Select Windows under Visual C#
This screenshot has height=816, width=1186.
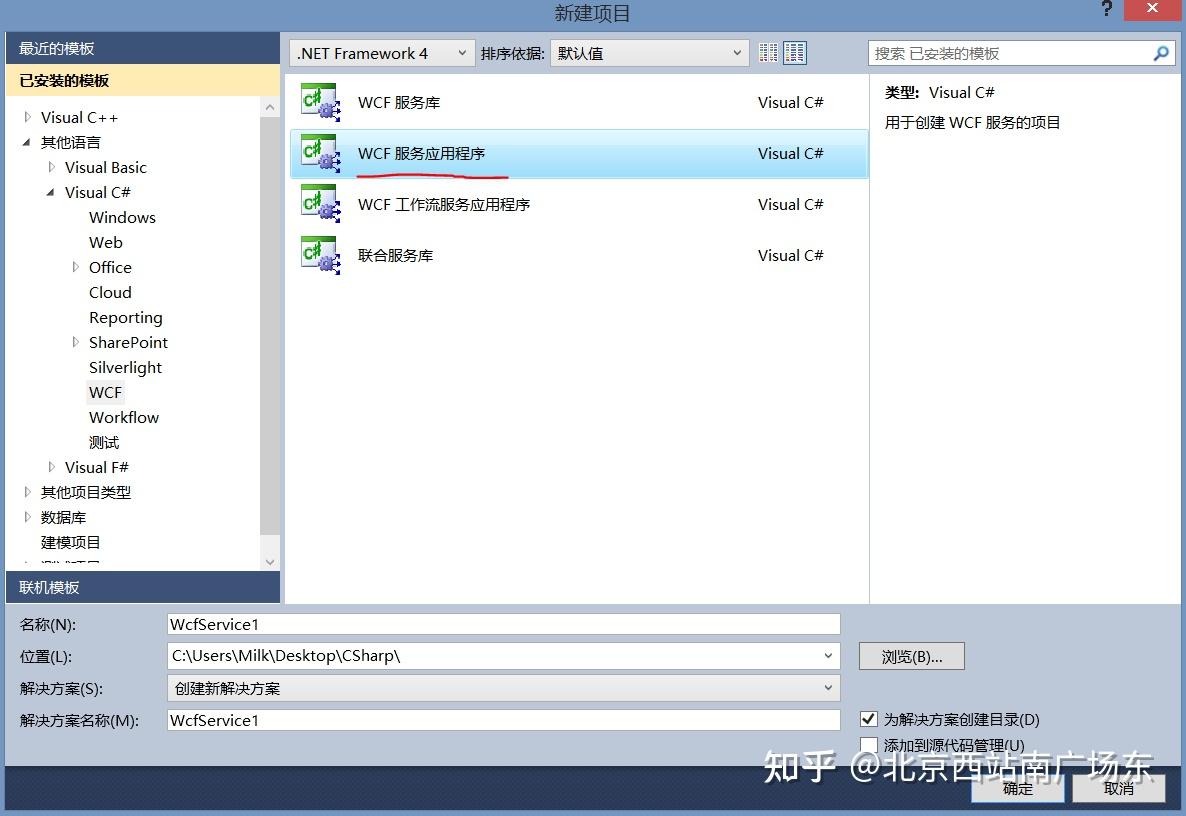(x=123, y=218)
